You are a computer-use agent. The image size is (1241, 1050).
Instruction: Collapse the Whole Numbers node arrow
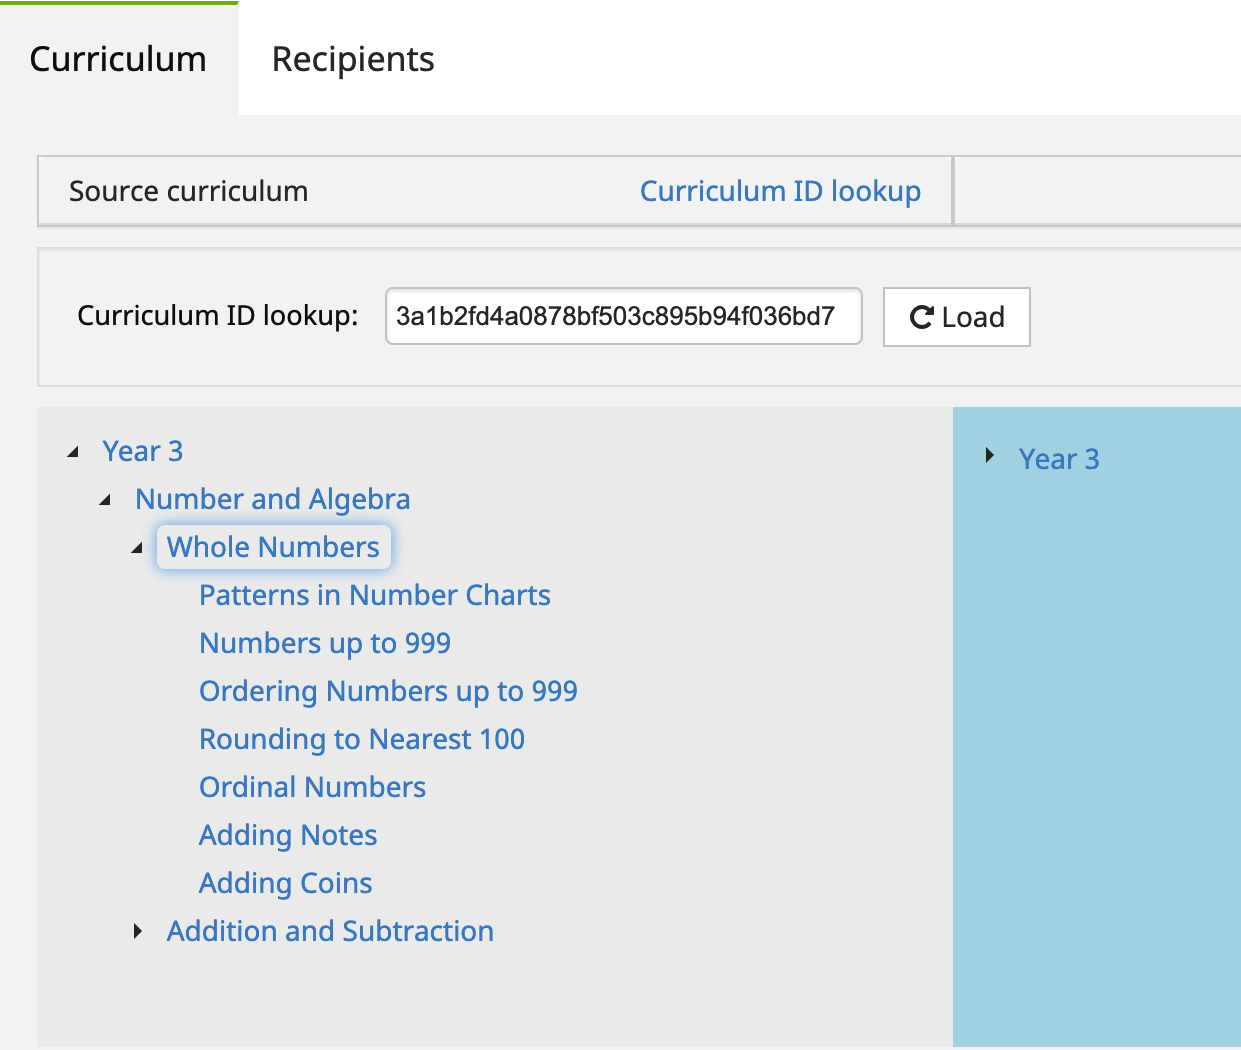[x=137, y=548]
